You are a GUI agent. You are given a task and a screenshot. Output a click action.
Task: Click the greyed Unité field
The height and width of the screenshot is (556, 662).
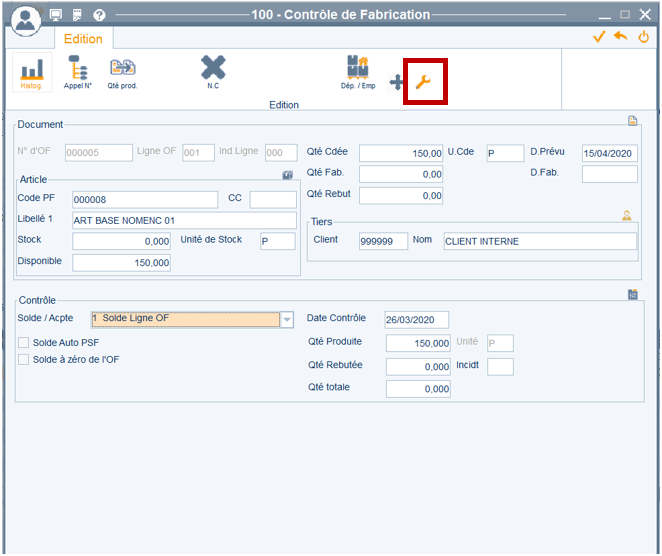coord(500,343)
